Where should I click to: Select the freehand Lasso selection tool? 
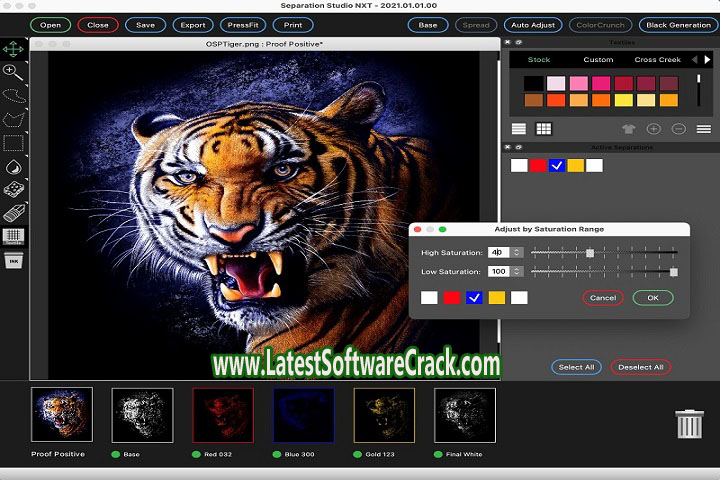coord(14,96)
